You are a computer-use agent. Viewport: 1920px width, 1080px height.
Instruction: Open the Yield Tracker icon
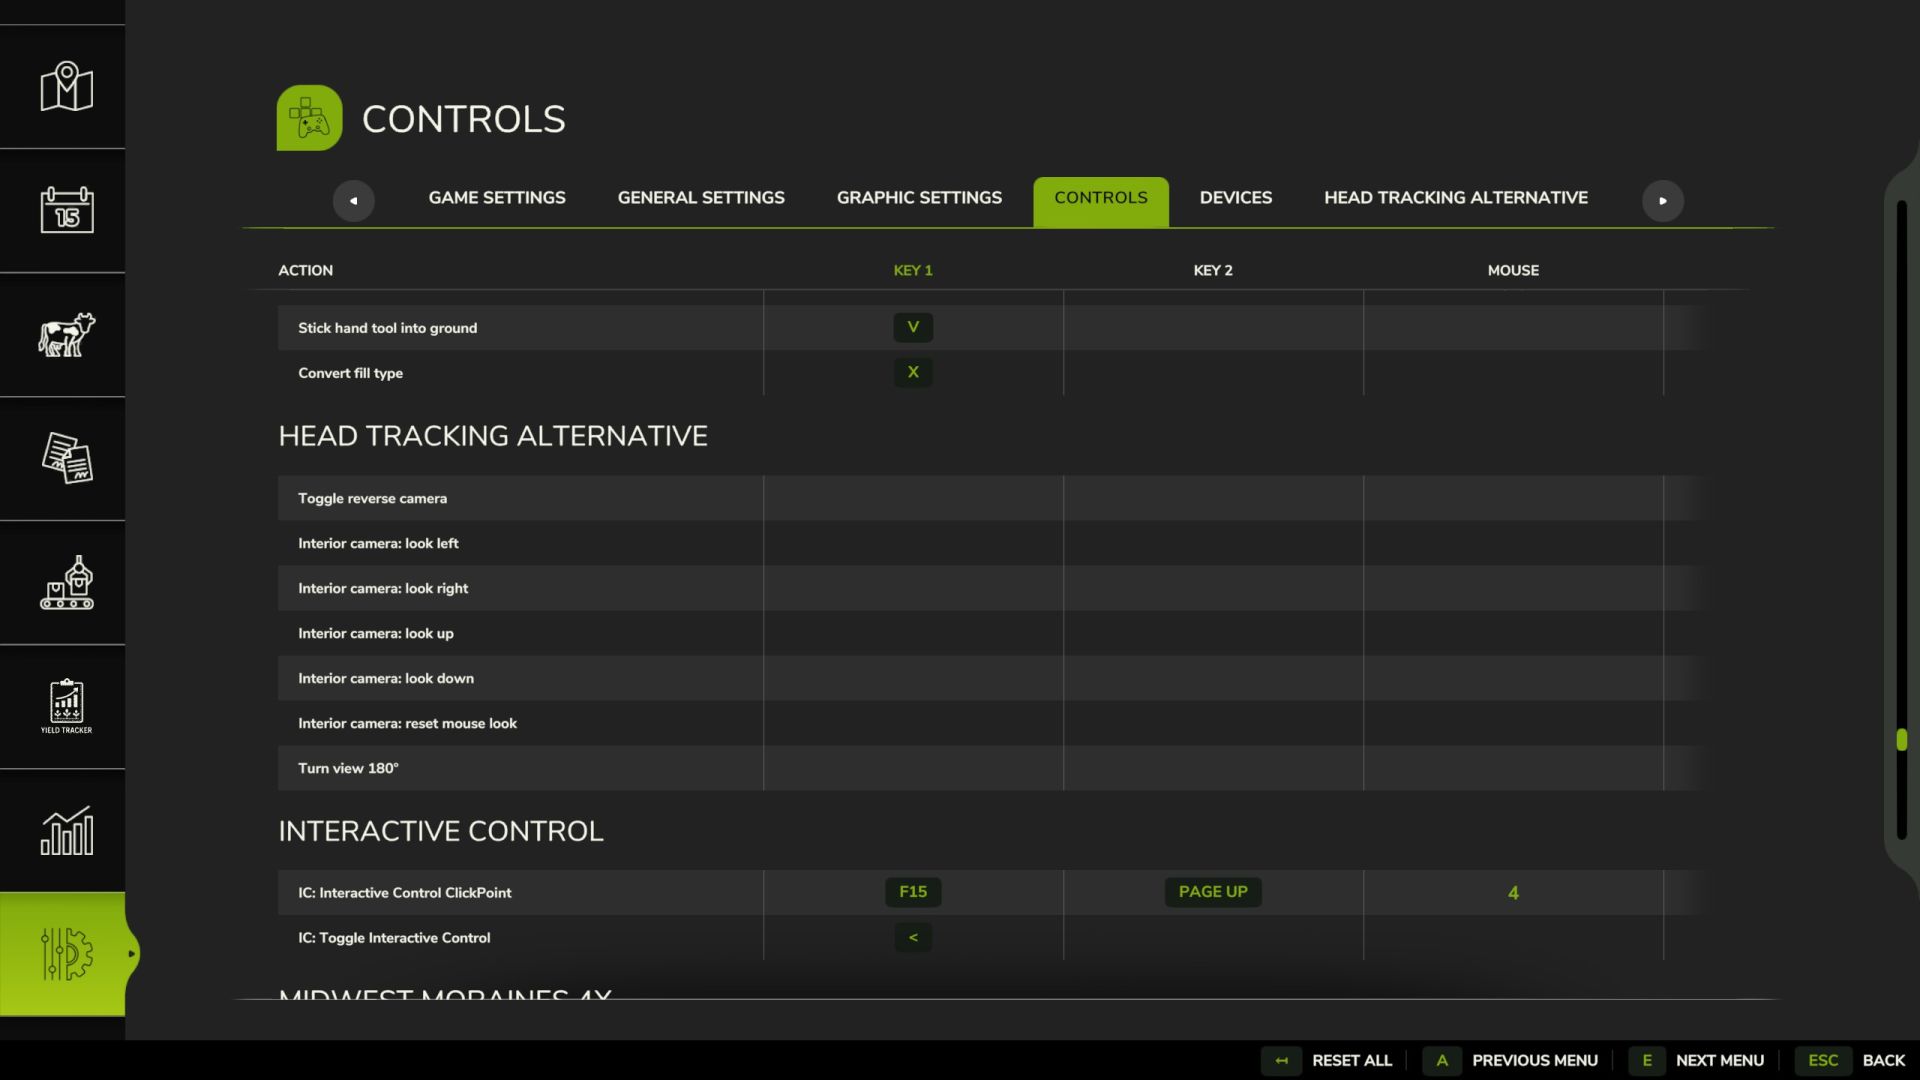coord(66,706)
